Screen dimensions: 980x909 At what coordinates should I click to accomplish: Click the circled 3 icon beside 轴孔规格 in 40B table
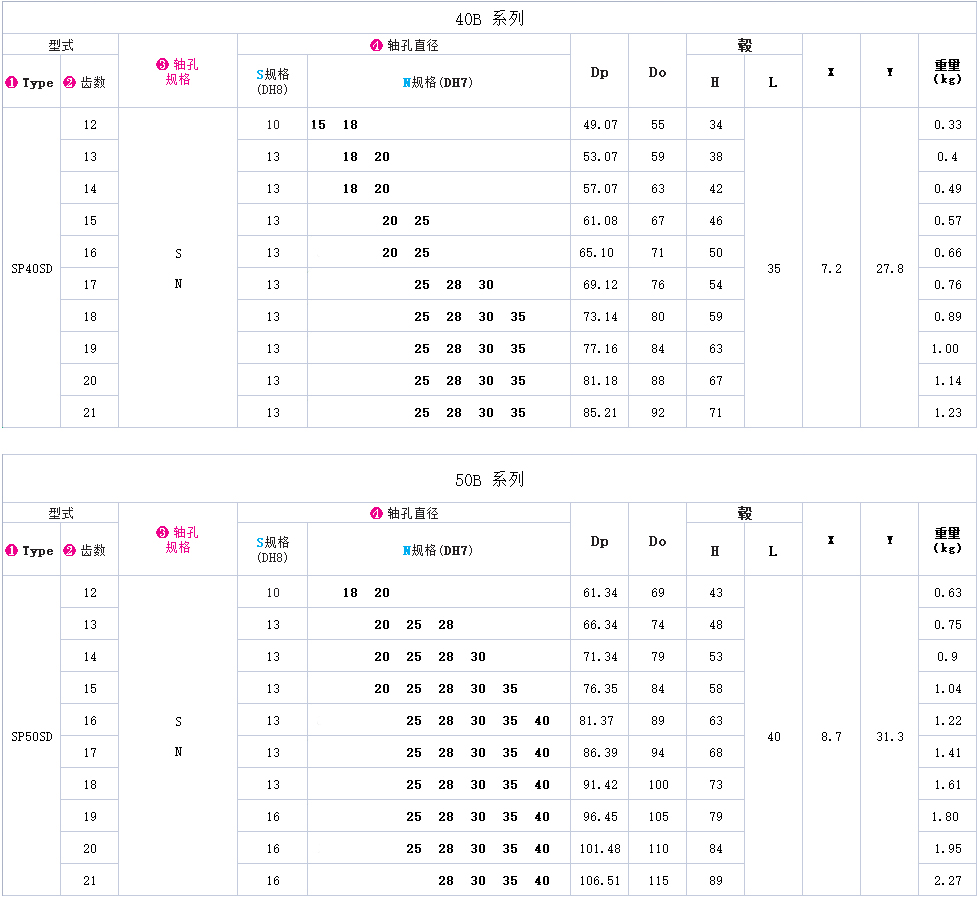click(163, 65)
